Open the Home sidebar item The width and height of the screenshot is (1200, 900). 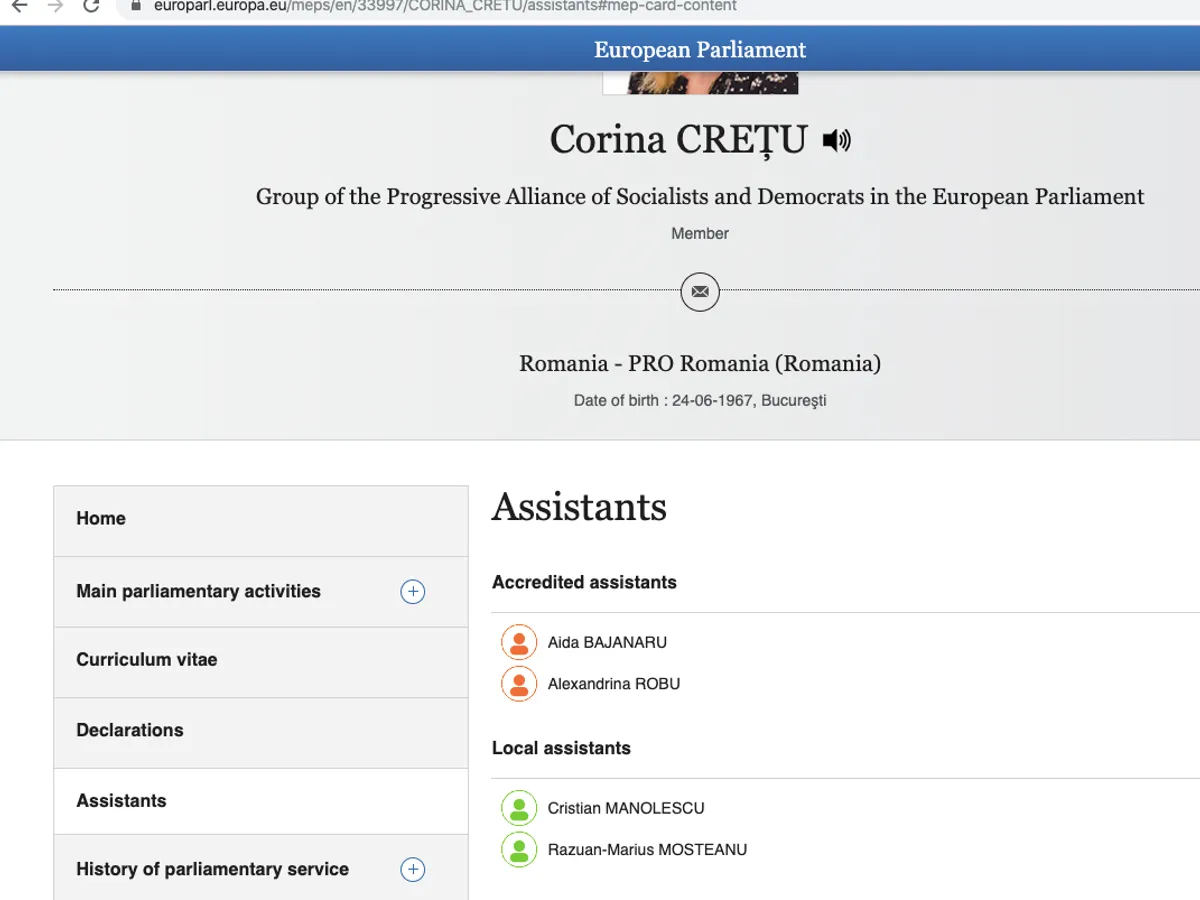point(101,518)
